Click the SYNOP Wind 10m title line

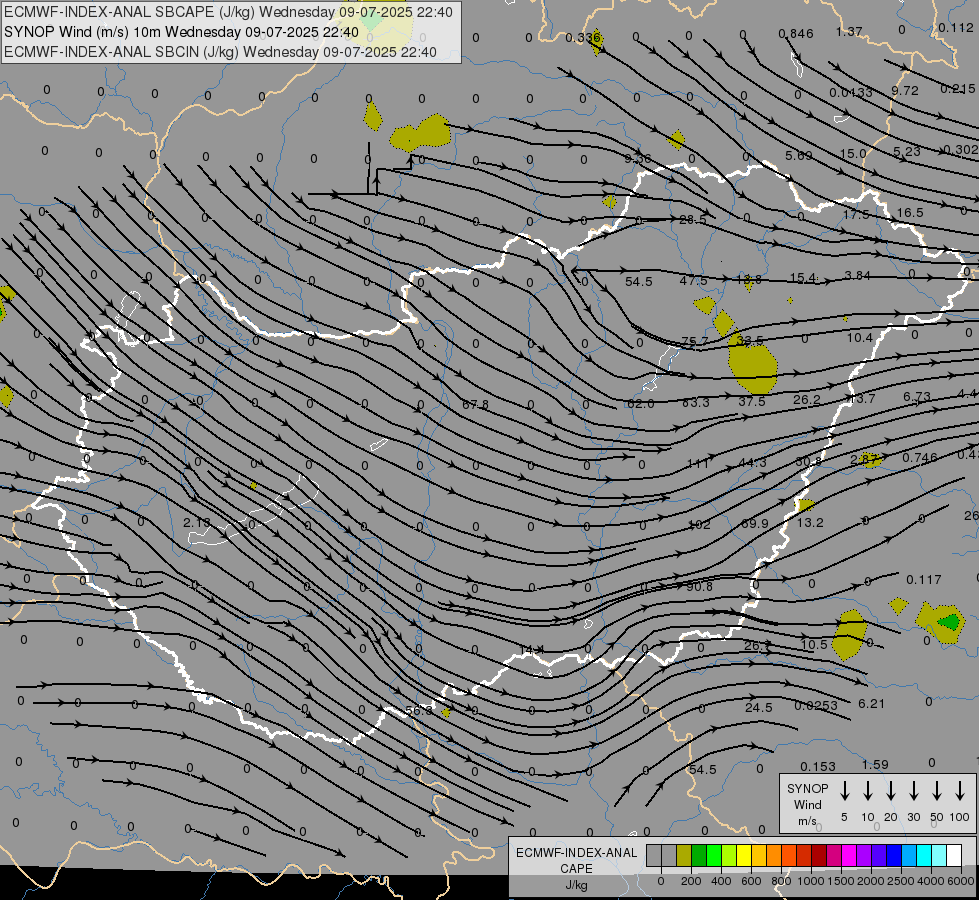click(182, 32)
